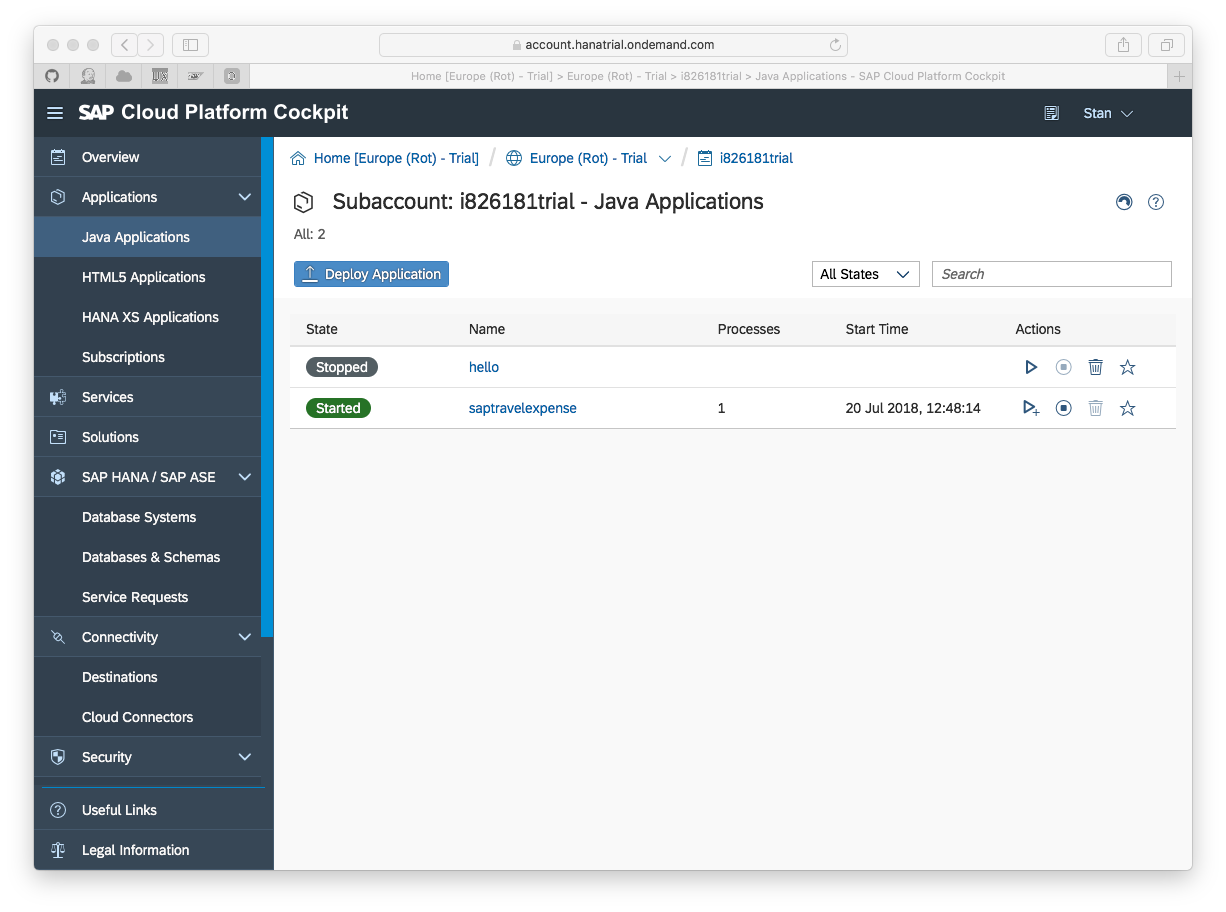1226x912 pixels.
Task: Open Database Systems
Action: (x=147, y=517)
